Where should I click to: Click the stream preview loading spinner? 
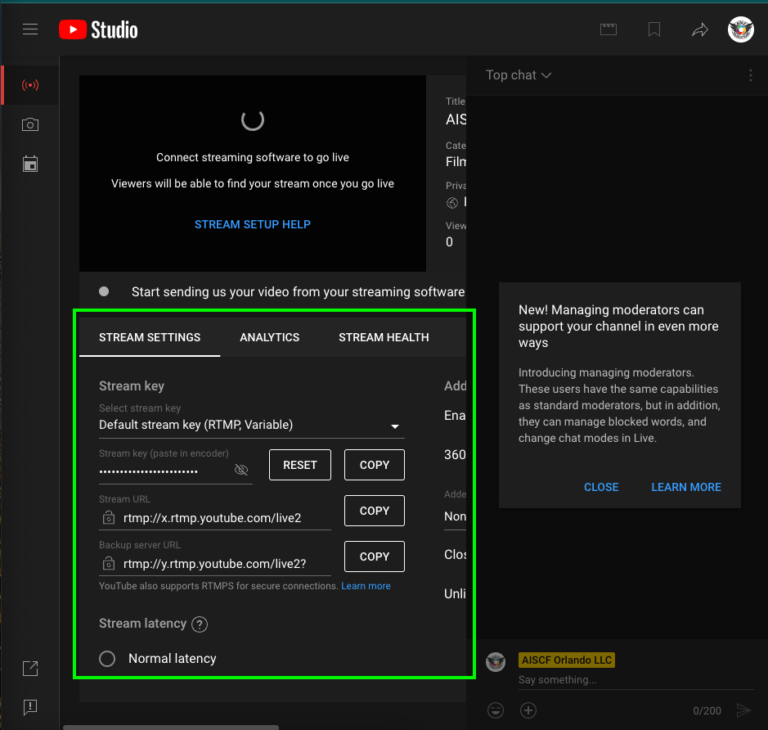(252, 120)
